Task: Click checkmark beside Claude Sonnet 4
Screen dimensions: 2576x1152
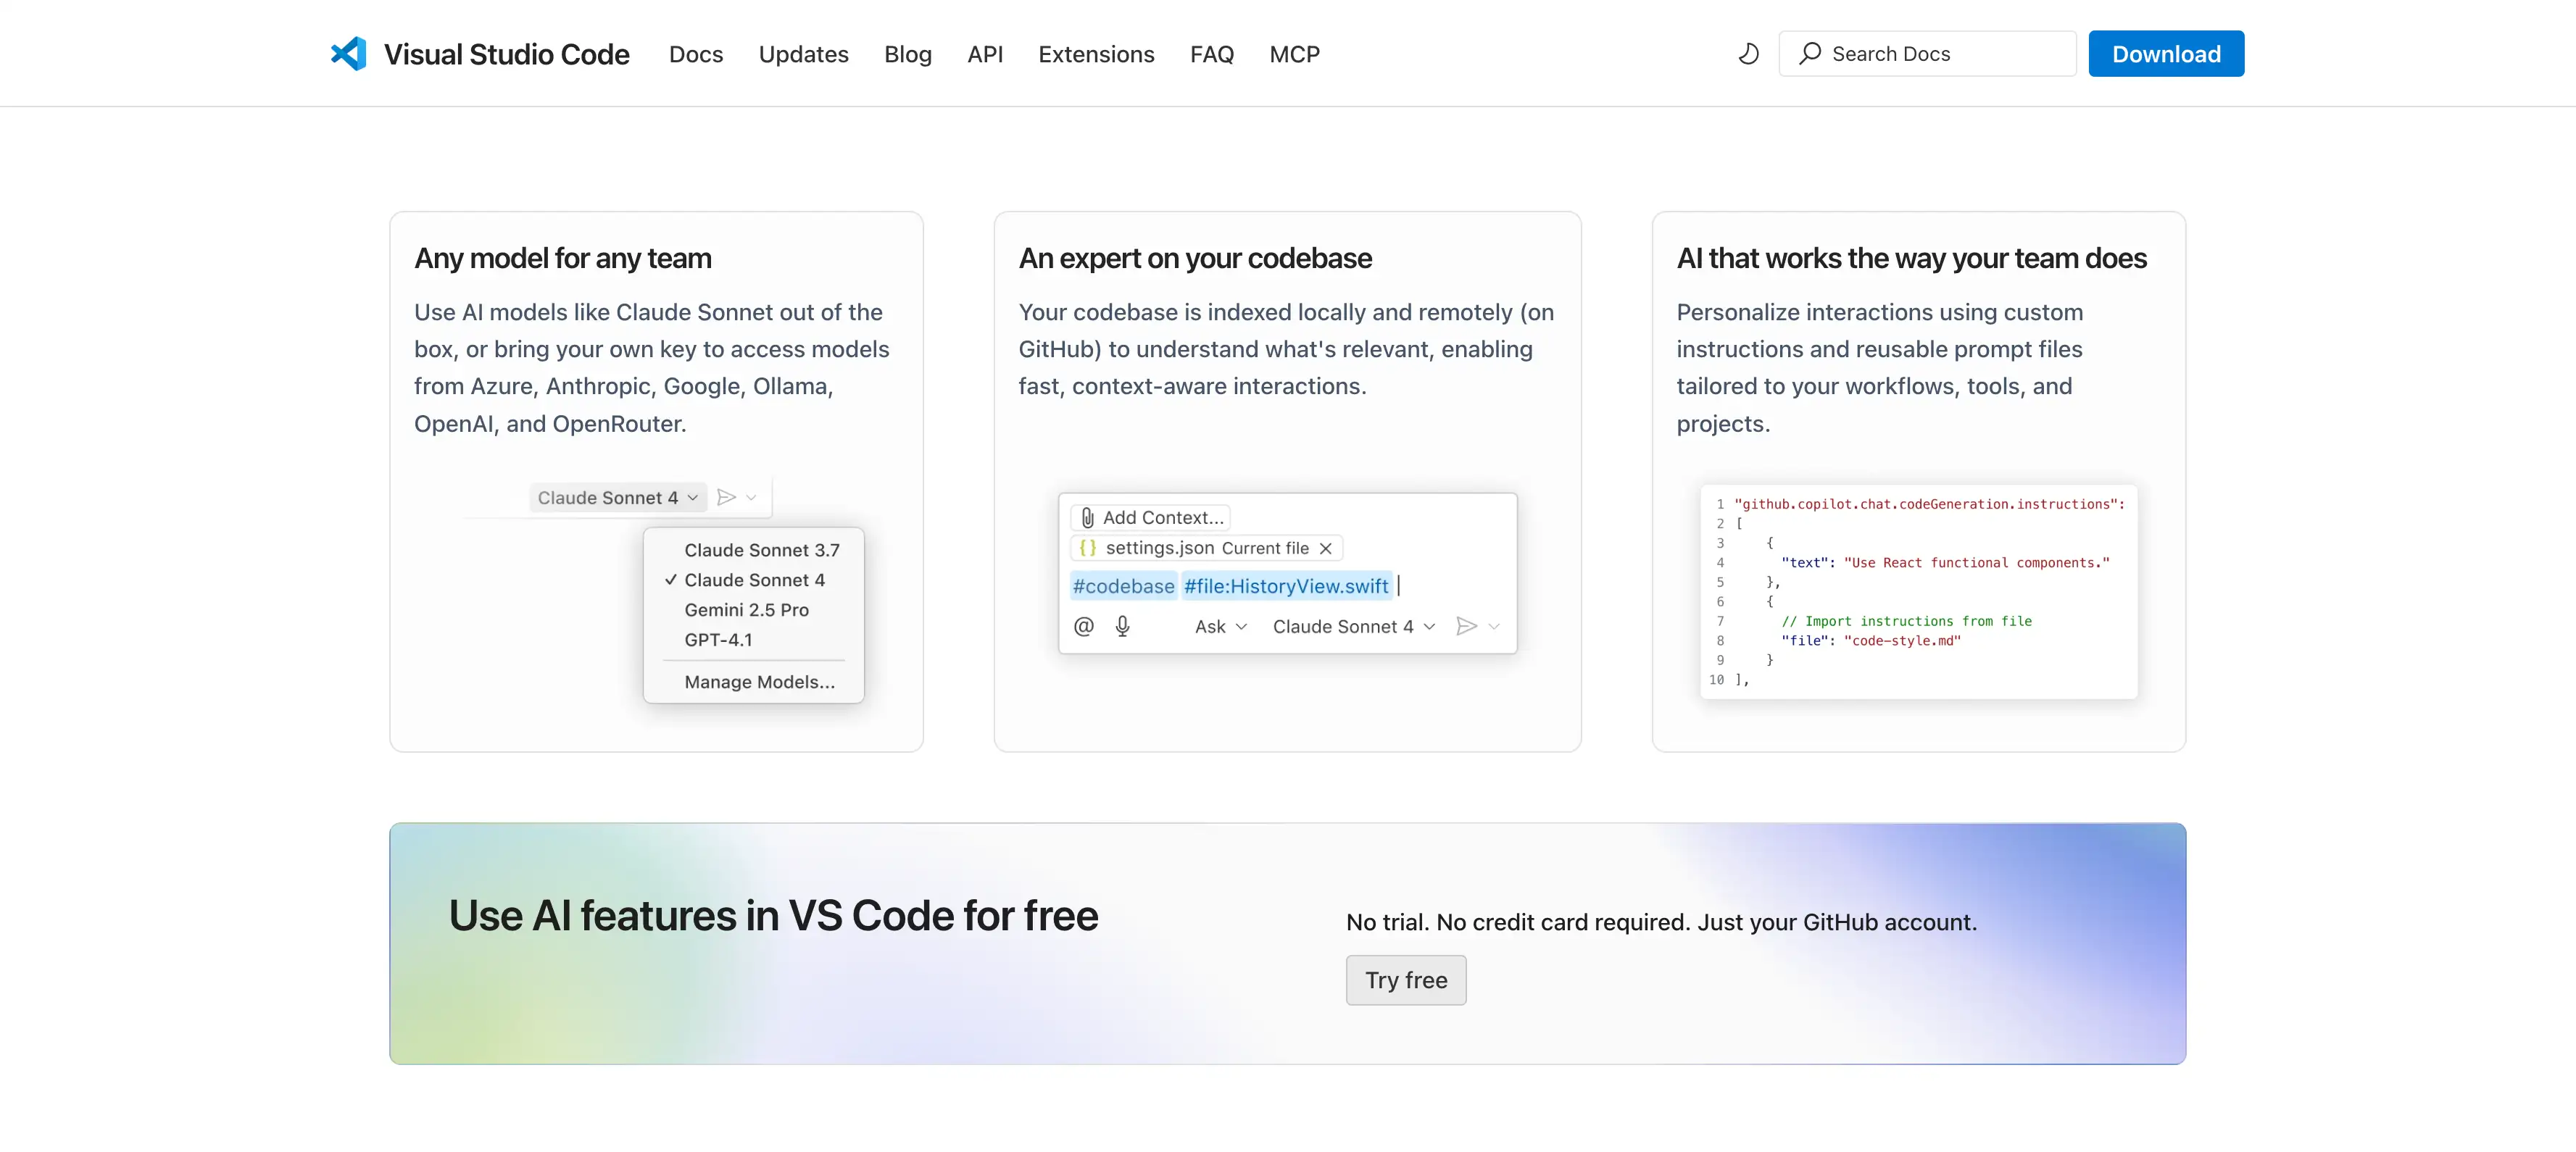Action: (670, 580)
